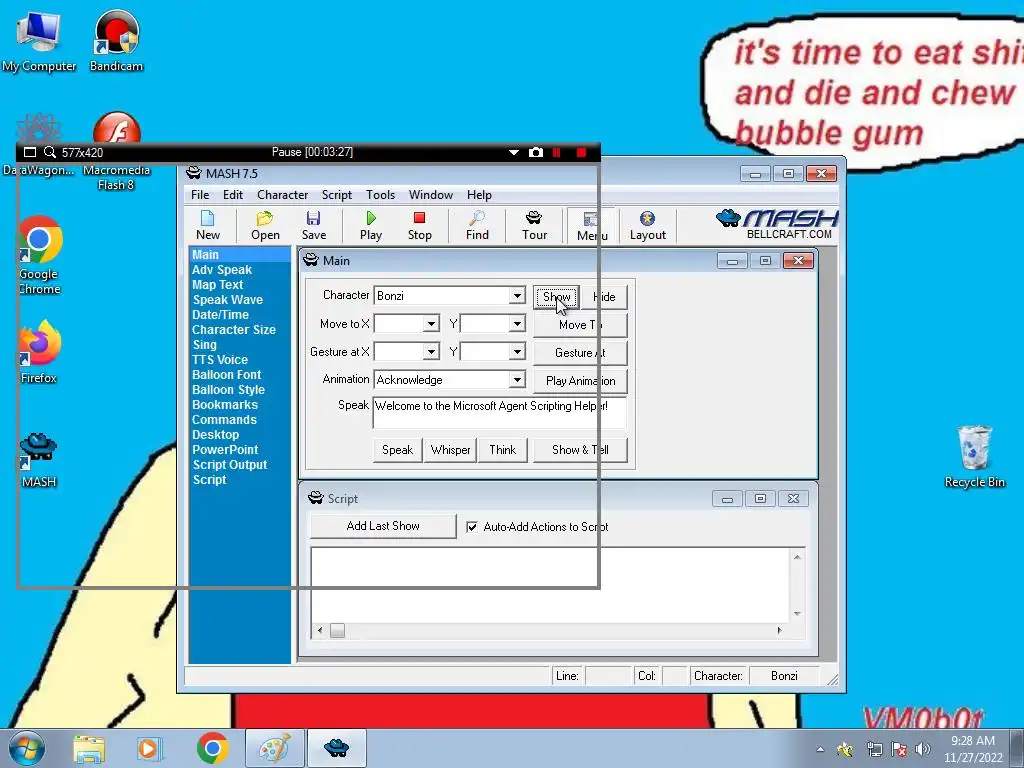Show hidden system tray icons arrow
Image resolution: width=1024 pixels, height=768 pixels.
820,750
